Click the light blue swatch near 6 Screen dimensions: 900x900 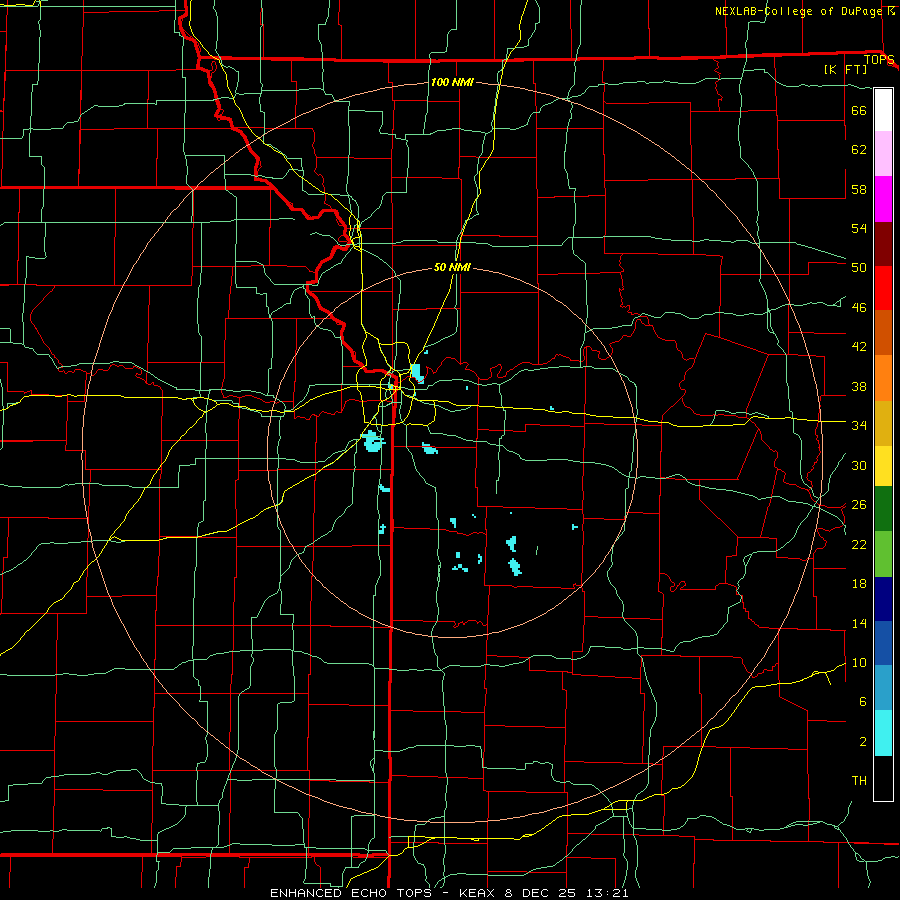coord(883,688)
